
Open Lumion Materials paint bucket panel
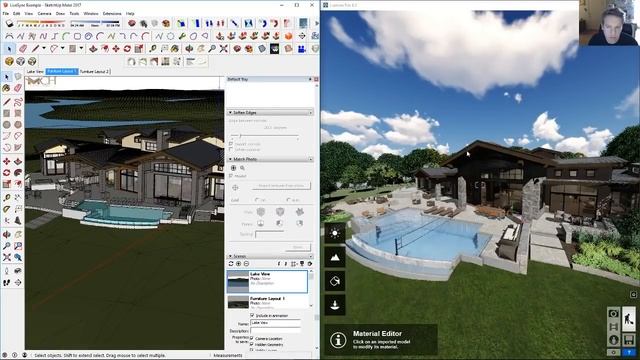(x=335, y=281)
